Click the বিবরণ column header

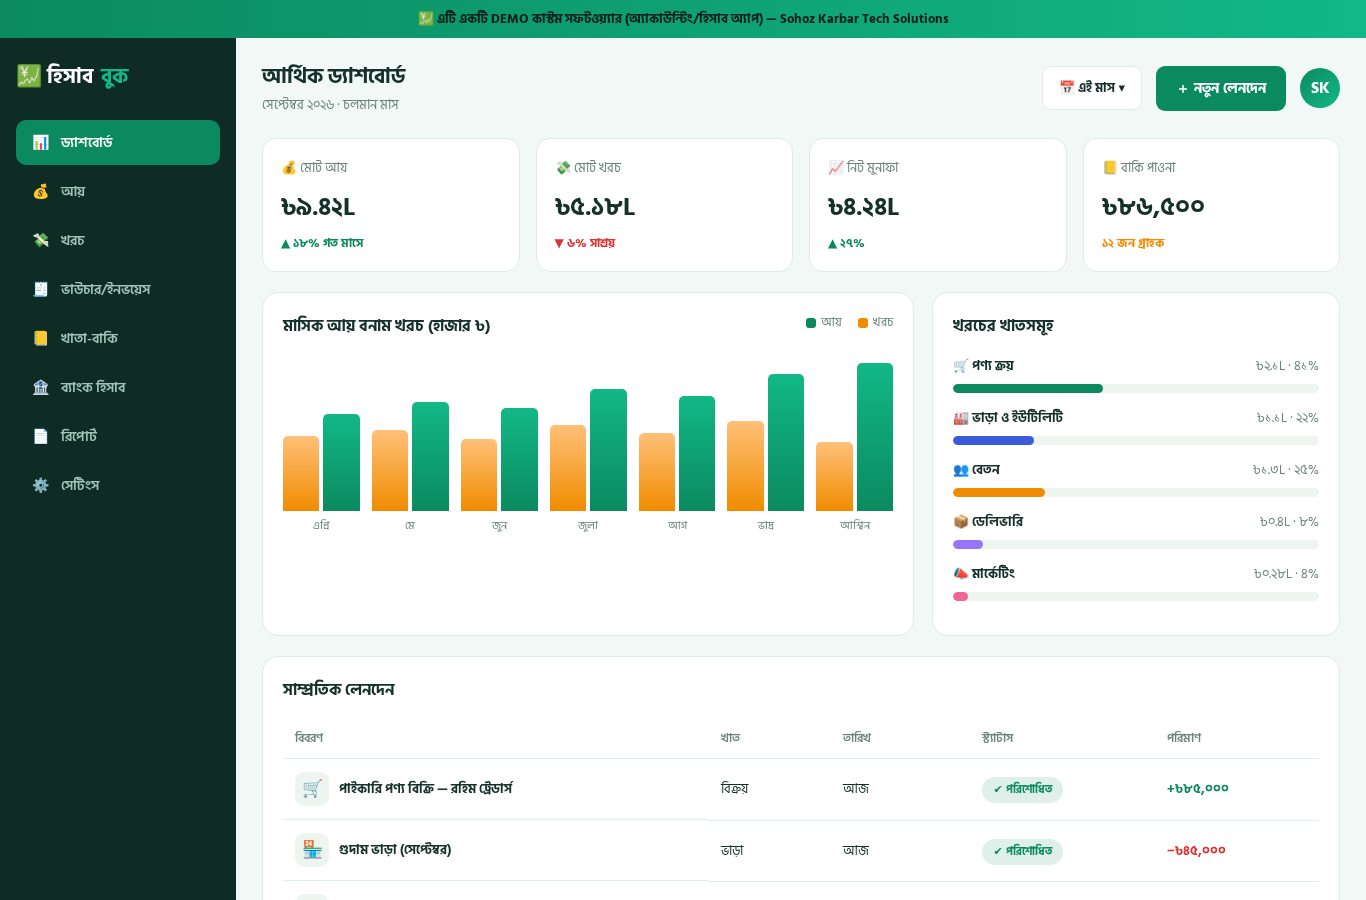tap(309, 738)
